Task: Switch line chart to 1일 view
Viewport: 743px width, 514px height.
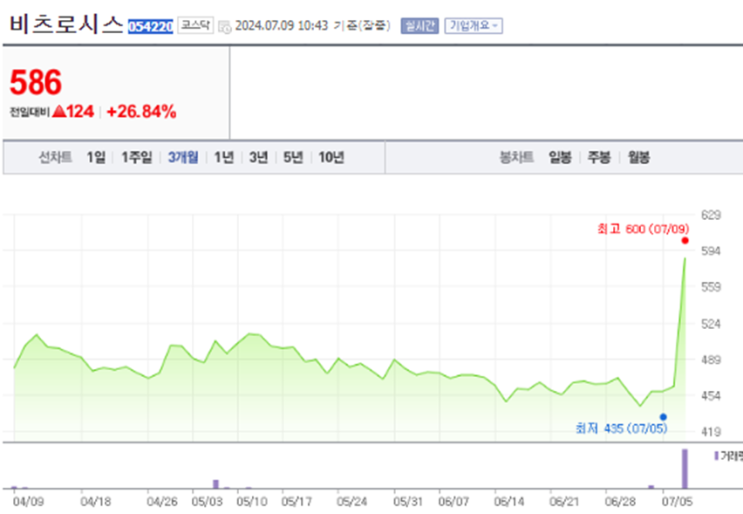Action: point(96,157)
